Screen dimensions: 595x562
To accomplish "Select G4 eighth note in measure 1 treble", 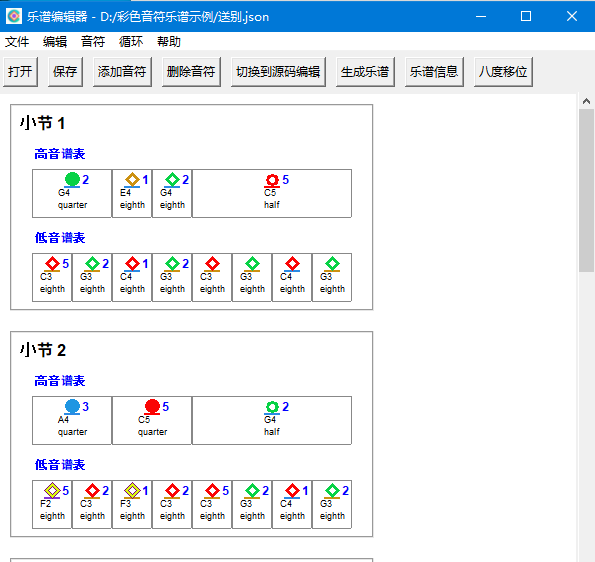I will click(x=172, y=194).
